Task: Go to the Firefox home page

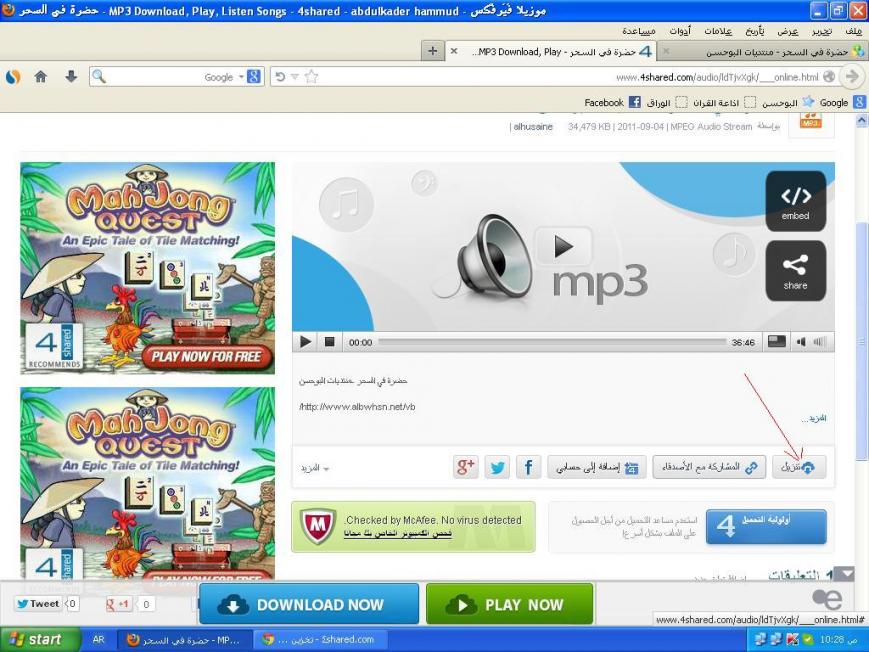Action: click(41, 77)
